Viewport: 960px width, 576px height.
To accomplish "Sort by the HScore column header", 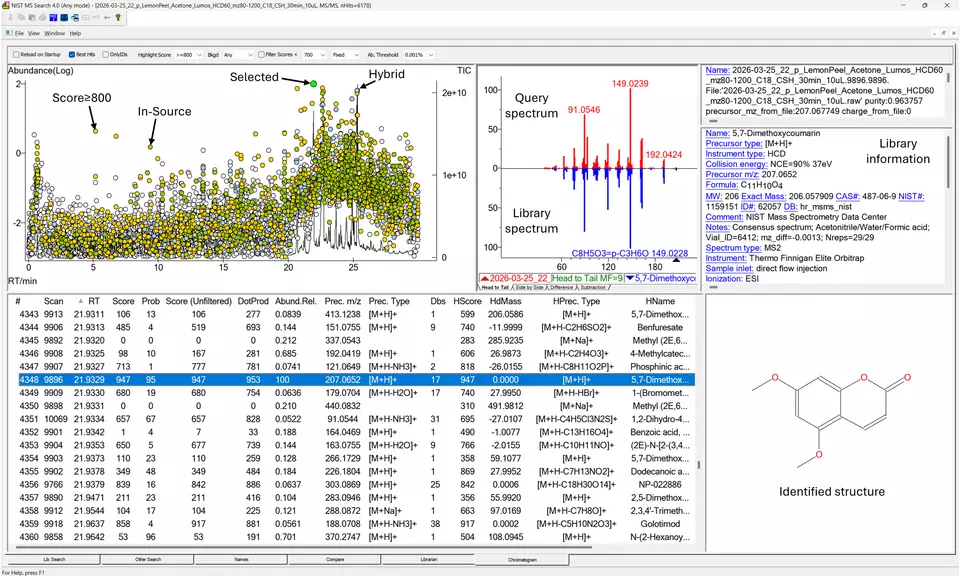I will (467, 301).
